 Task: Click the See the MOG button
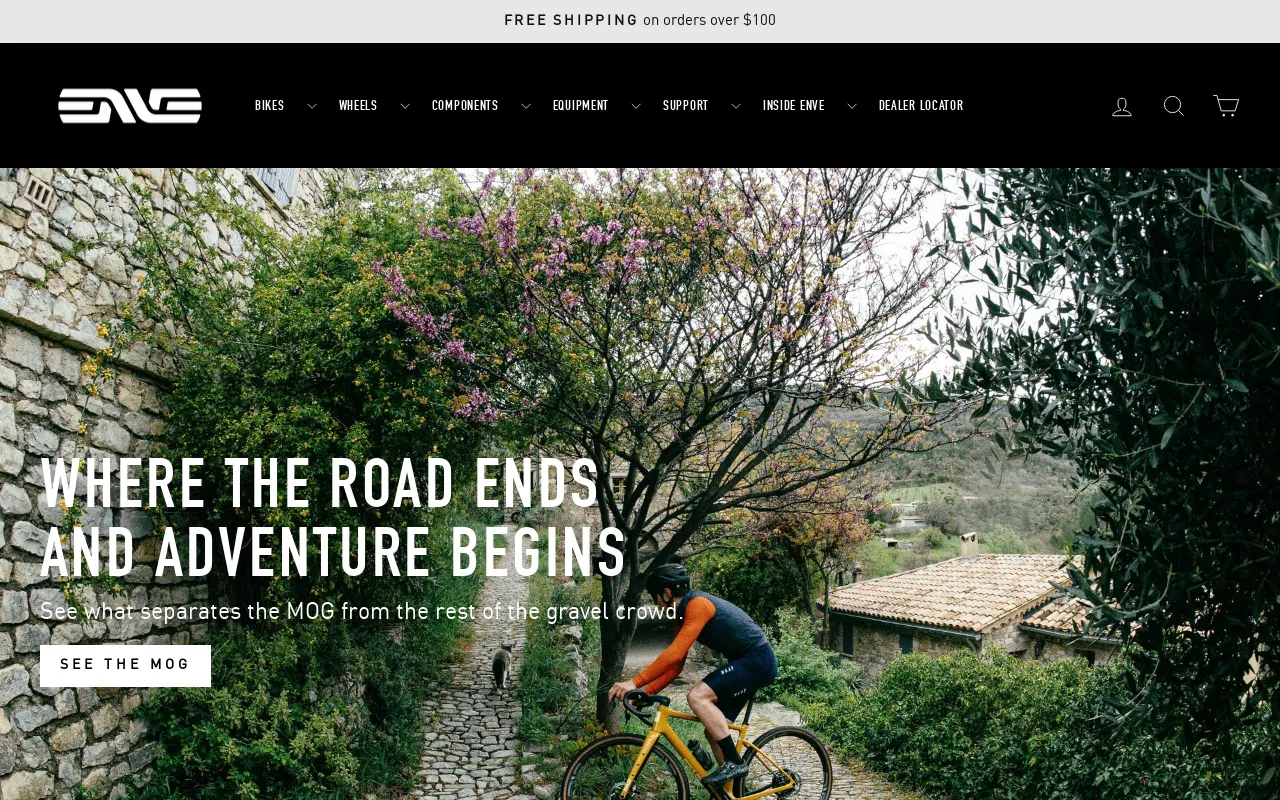(125, 666)
